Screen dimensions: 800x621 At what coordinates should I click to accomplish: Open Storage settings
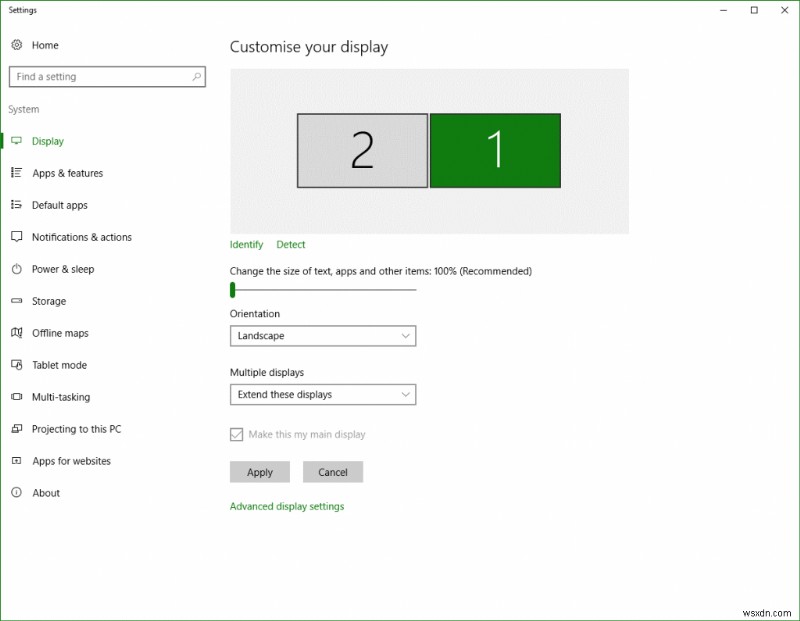17,301
